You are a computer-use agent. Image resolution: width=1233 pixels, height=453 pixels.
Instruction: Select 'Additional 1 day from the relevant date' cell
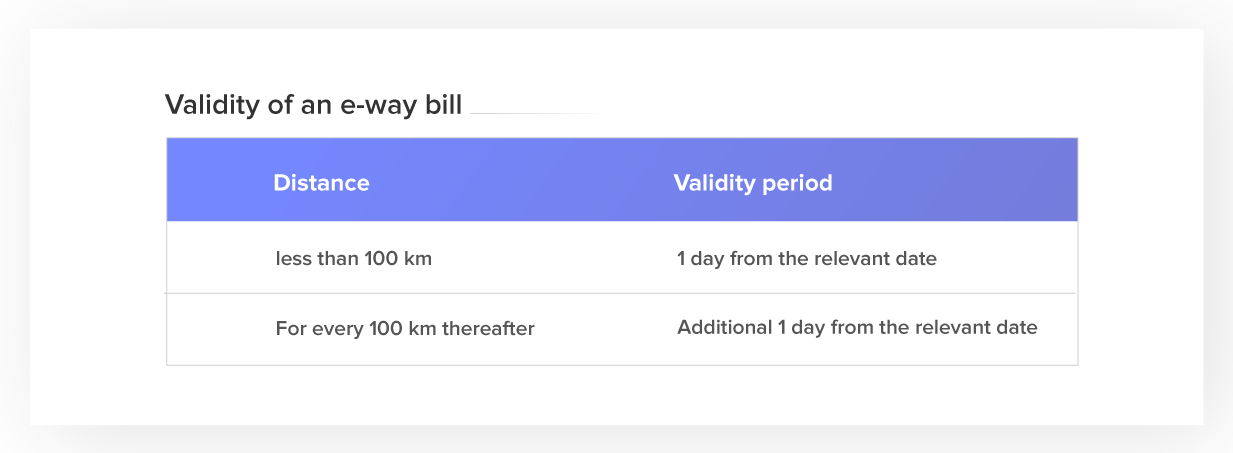pyautogui.click(x=857, y=327)
